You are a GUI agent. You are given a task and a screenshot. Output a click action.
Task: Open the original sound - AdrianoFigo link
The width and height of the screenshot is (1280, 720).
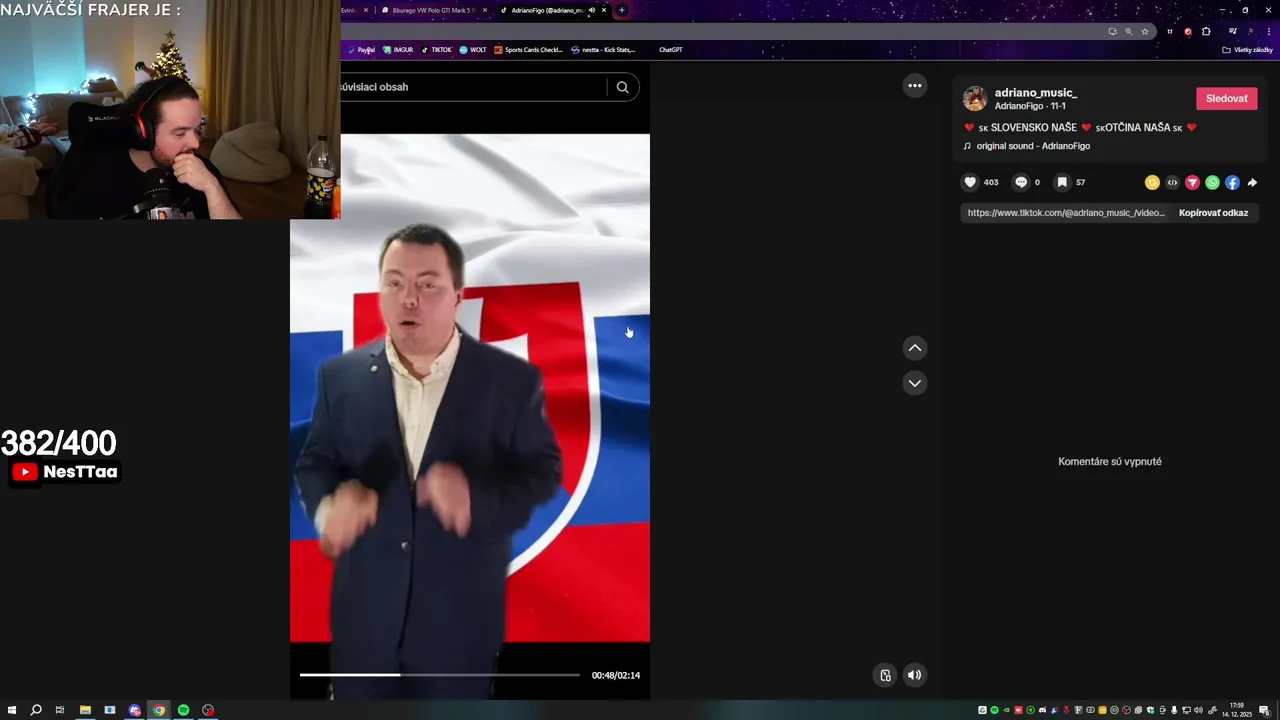(1033, 146)
